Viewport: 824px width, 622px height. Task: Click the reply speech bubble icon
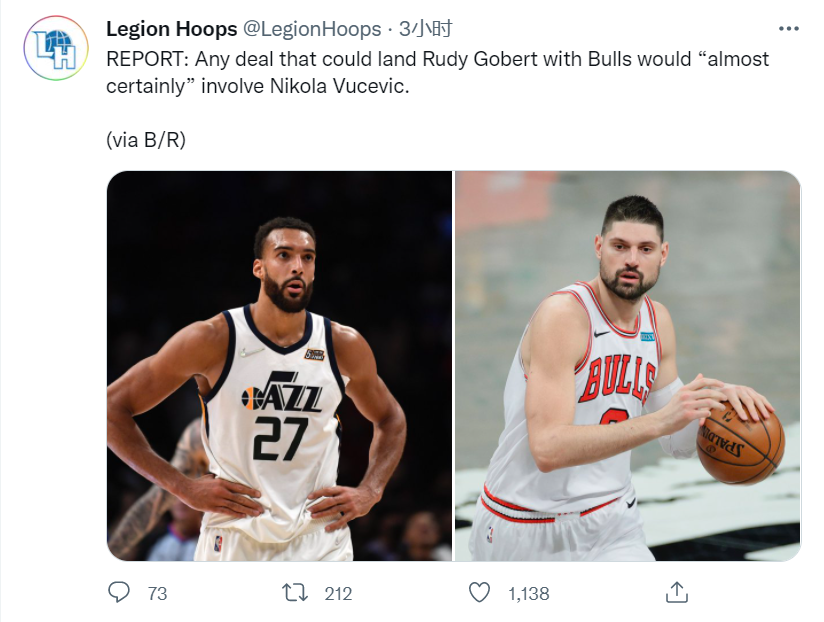pos(119,592)
